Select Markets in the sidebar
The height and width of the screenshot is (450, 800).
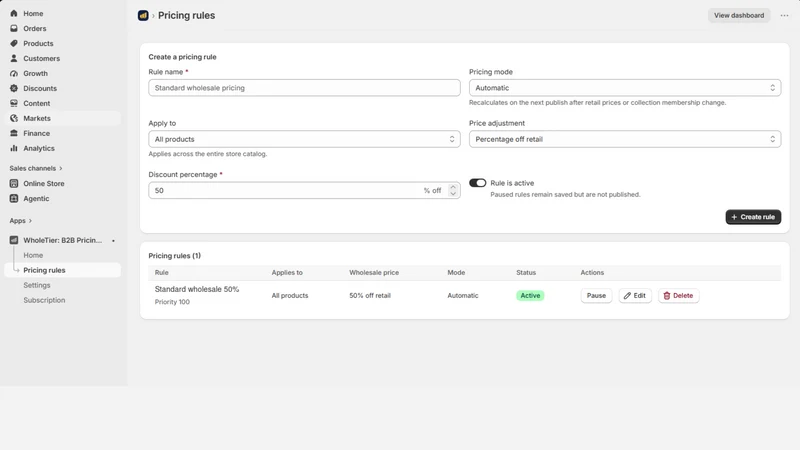[62, 118]
